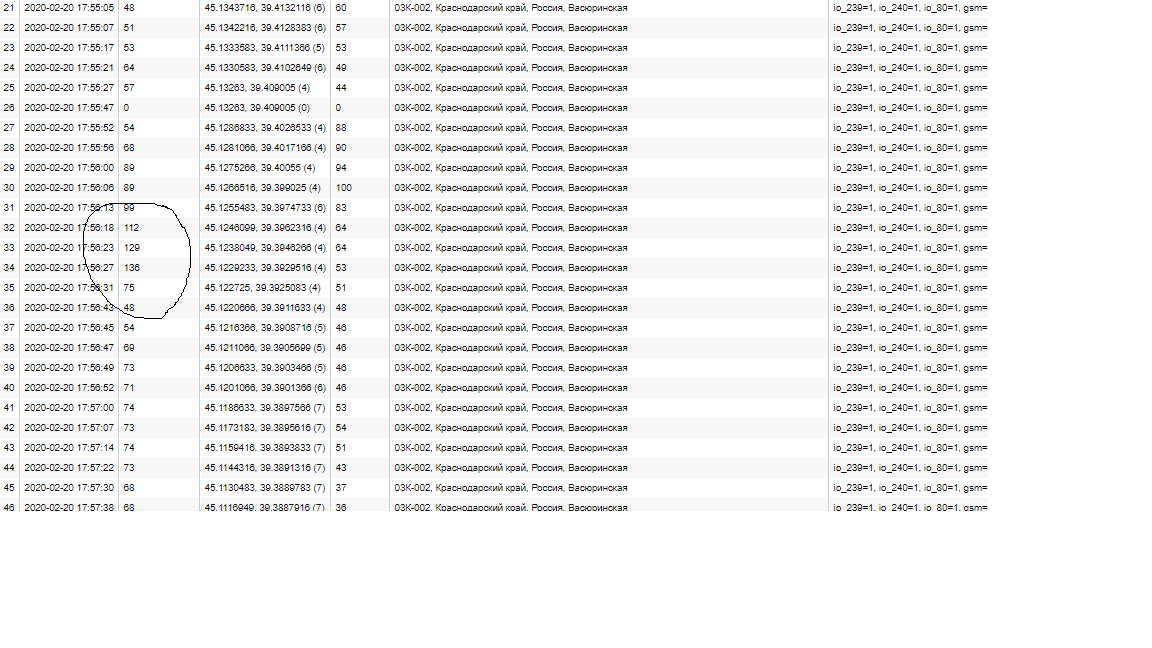This screenshot has width=1152, height=648.
Task: Select row 32 with speed 112
Action: coord(494,228)
